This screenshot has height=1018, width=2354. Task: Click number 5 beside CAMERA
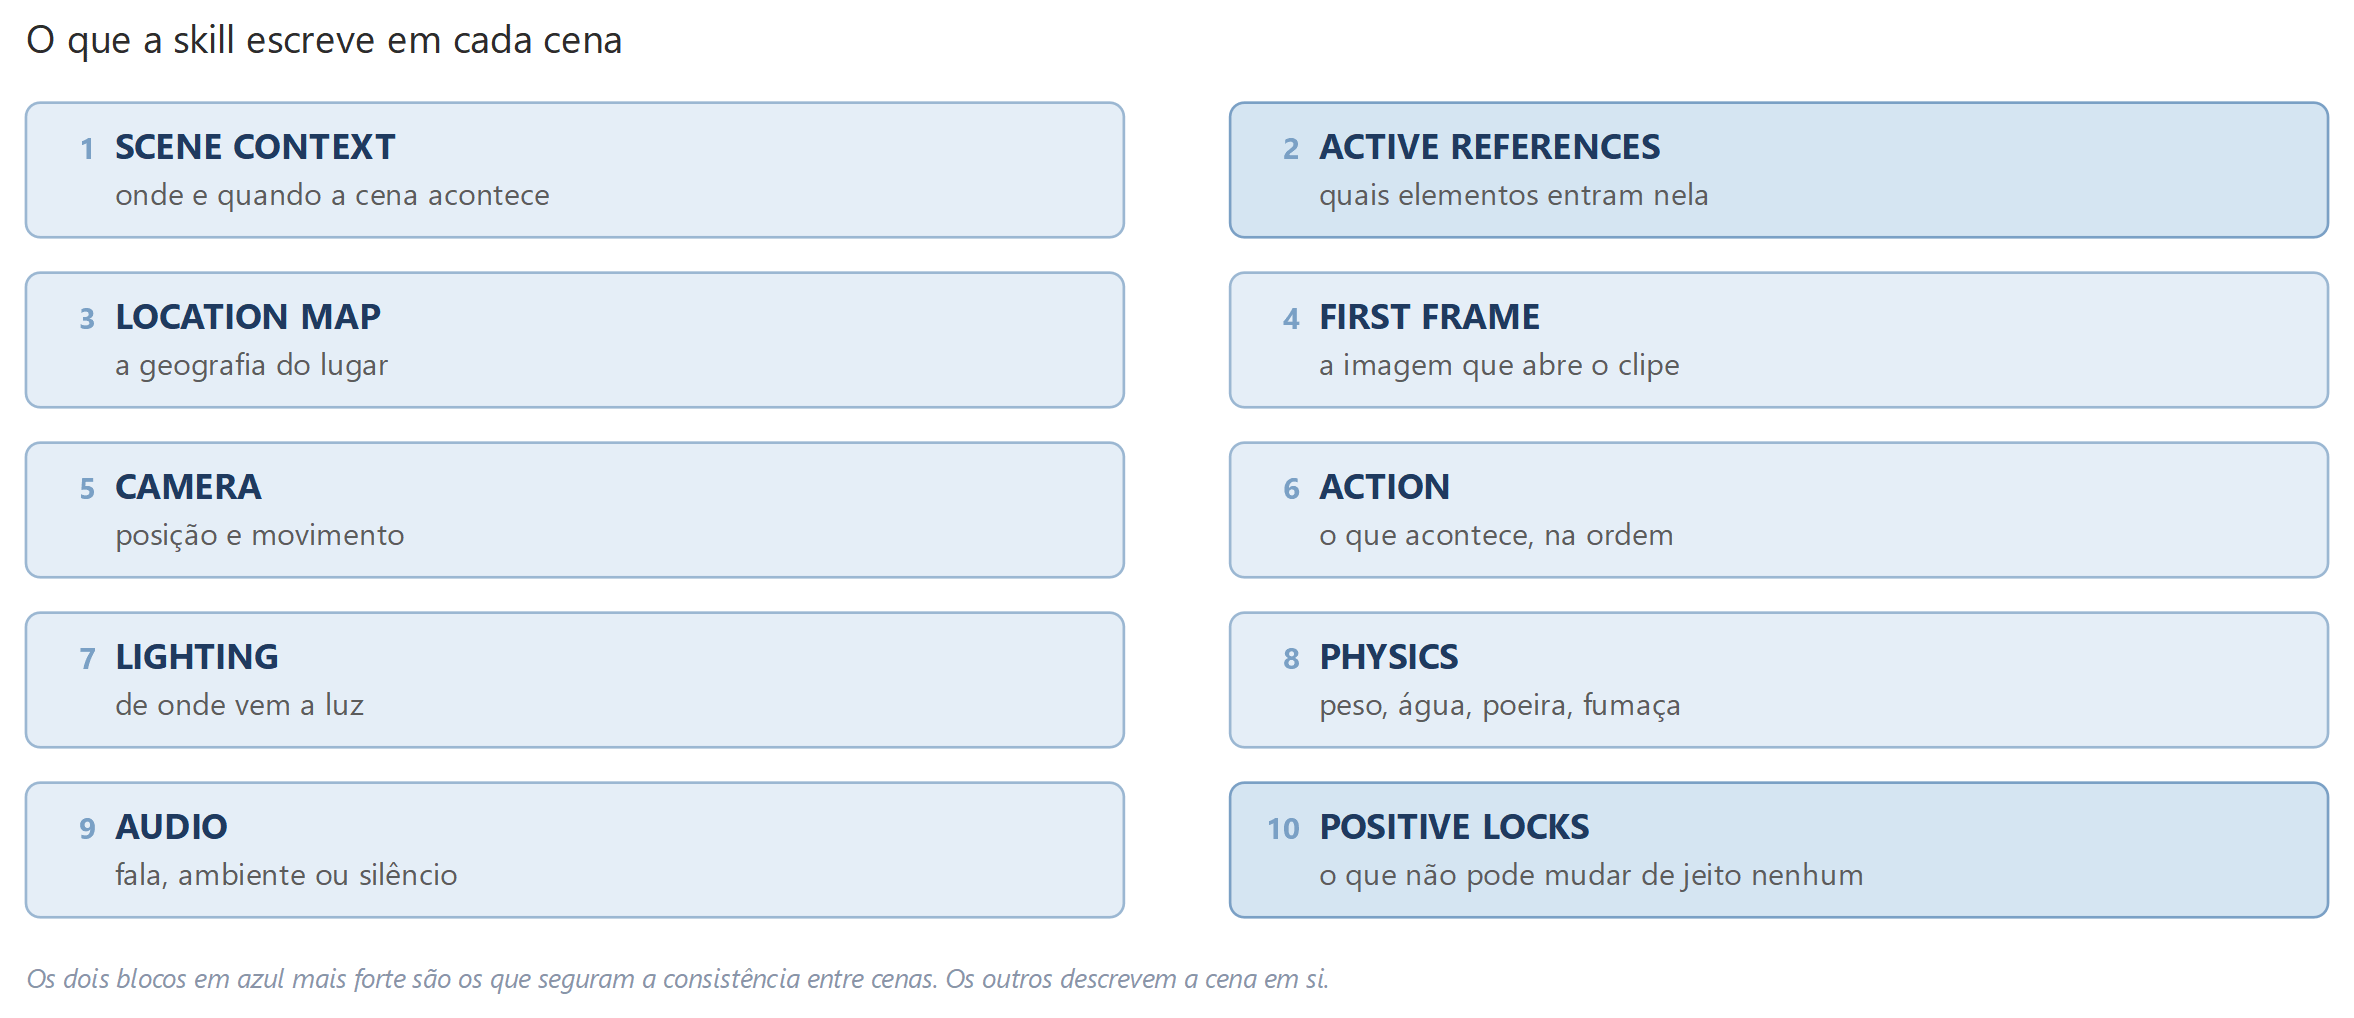tap(88, 489)
